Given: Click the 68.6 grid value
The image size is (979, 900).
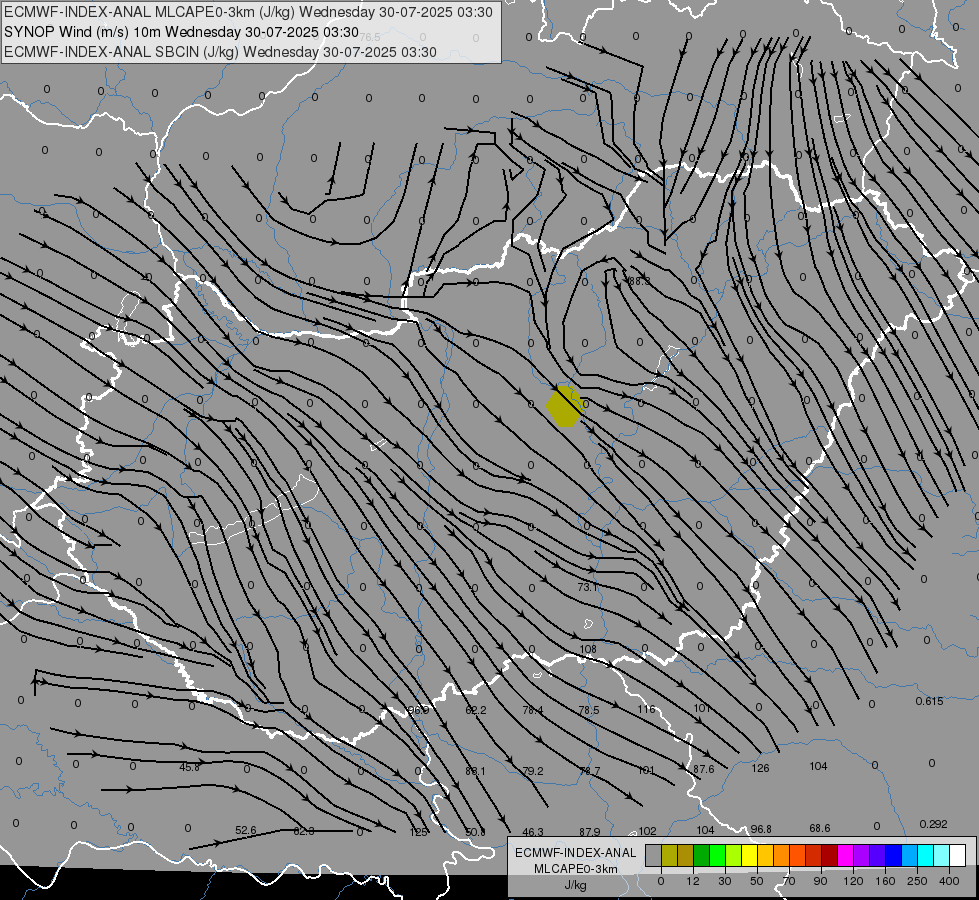Looking at the screenshot, I should tap(820, 828).
